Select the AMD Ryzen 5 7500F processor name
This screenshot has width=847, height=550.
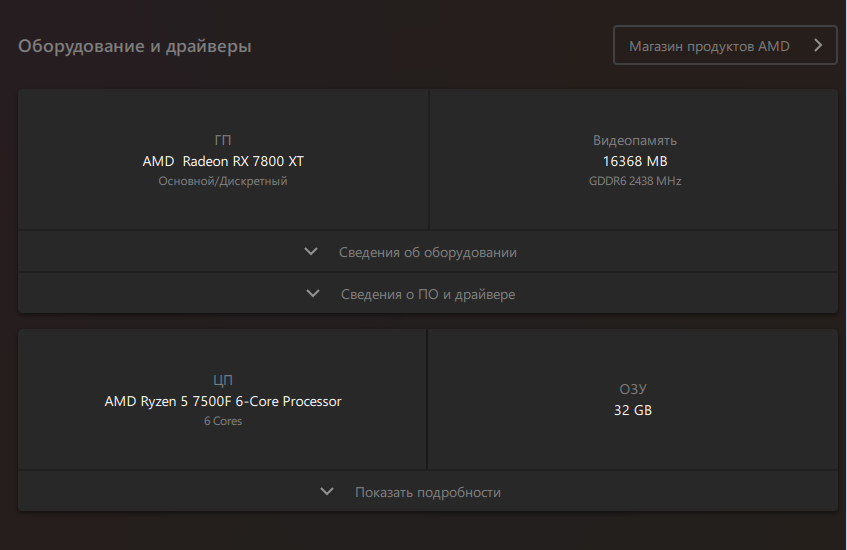point(223,401)
